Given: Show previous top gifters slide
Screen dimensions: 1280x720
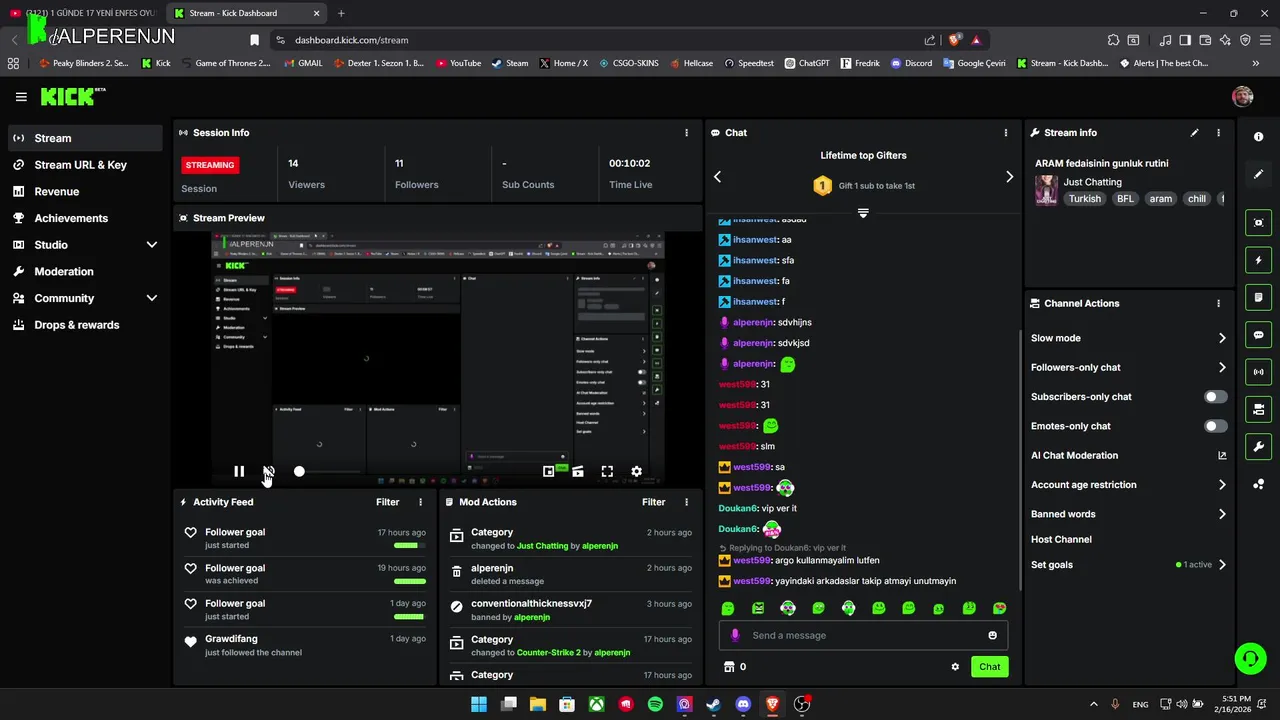Looking at the screenshot, I should point(717,176).
